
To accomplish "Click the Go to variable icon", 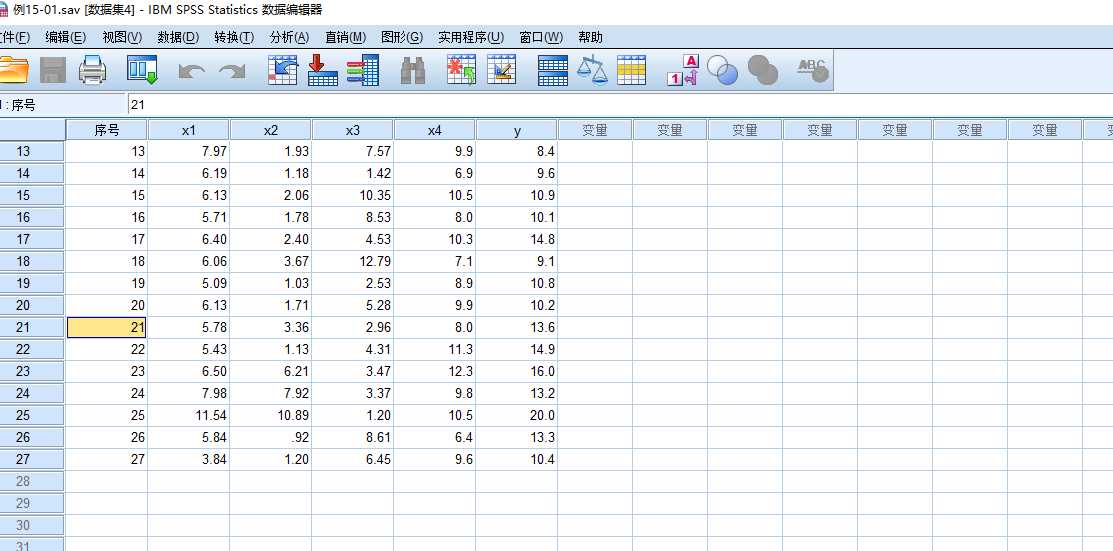I will coord(322,70).
